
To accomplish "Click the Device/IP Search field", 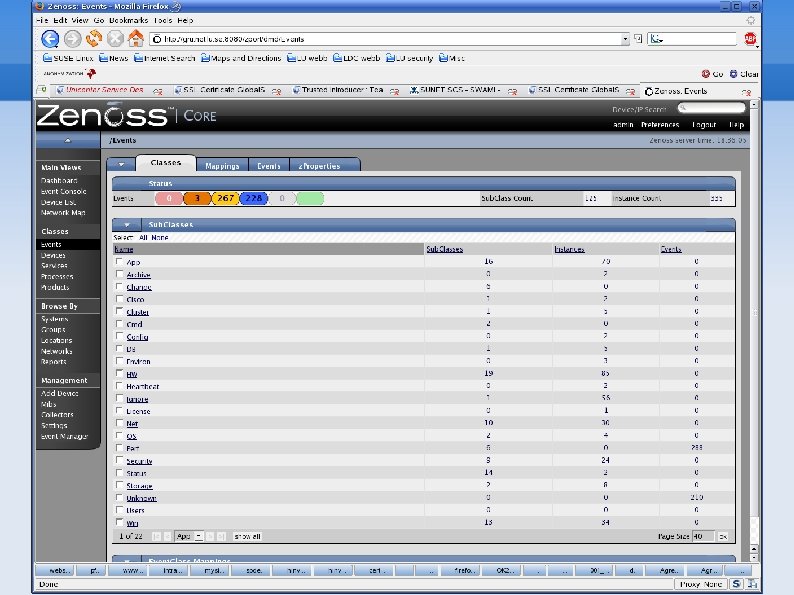I will [x=711, y=108].
